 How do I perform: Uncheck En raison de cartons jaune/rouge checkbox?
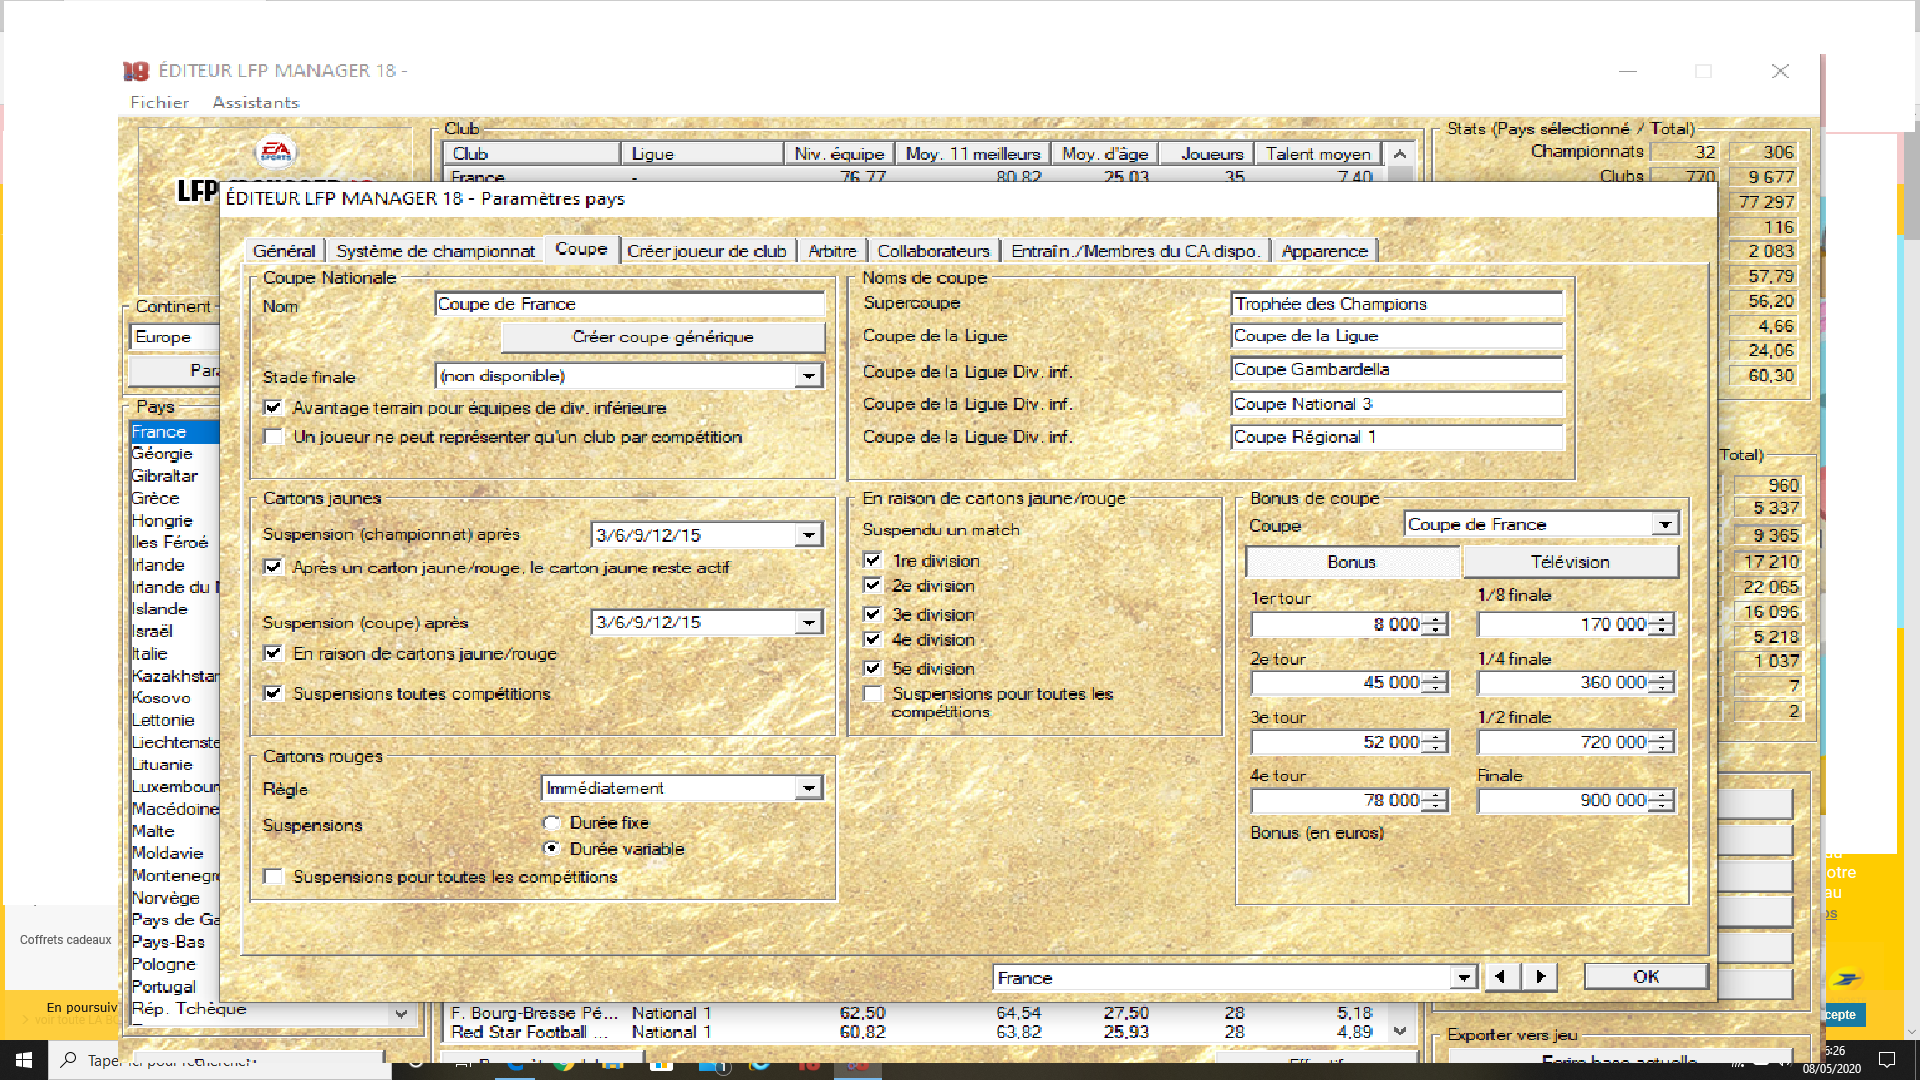coord(273,653)
